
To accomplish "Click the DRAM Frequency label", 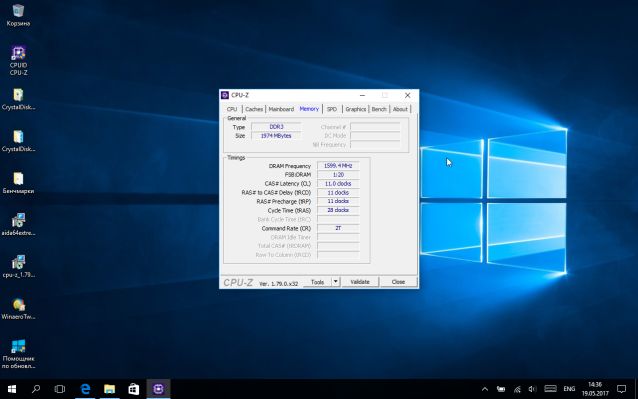I will (290, 166).
